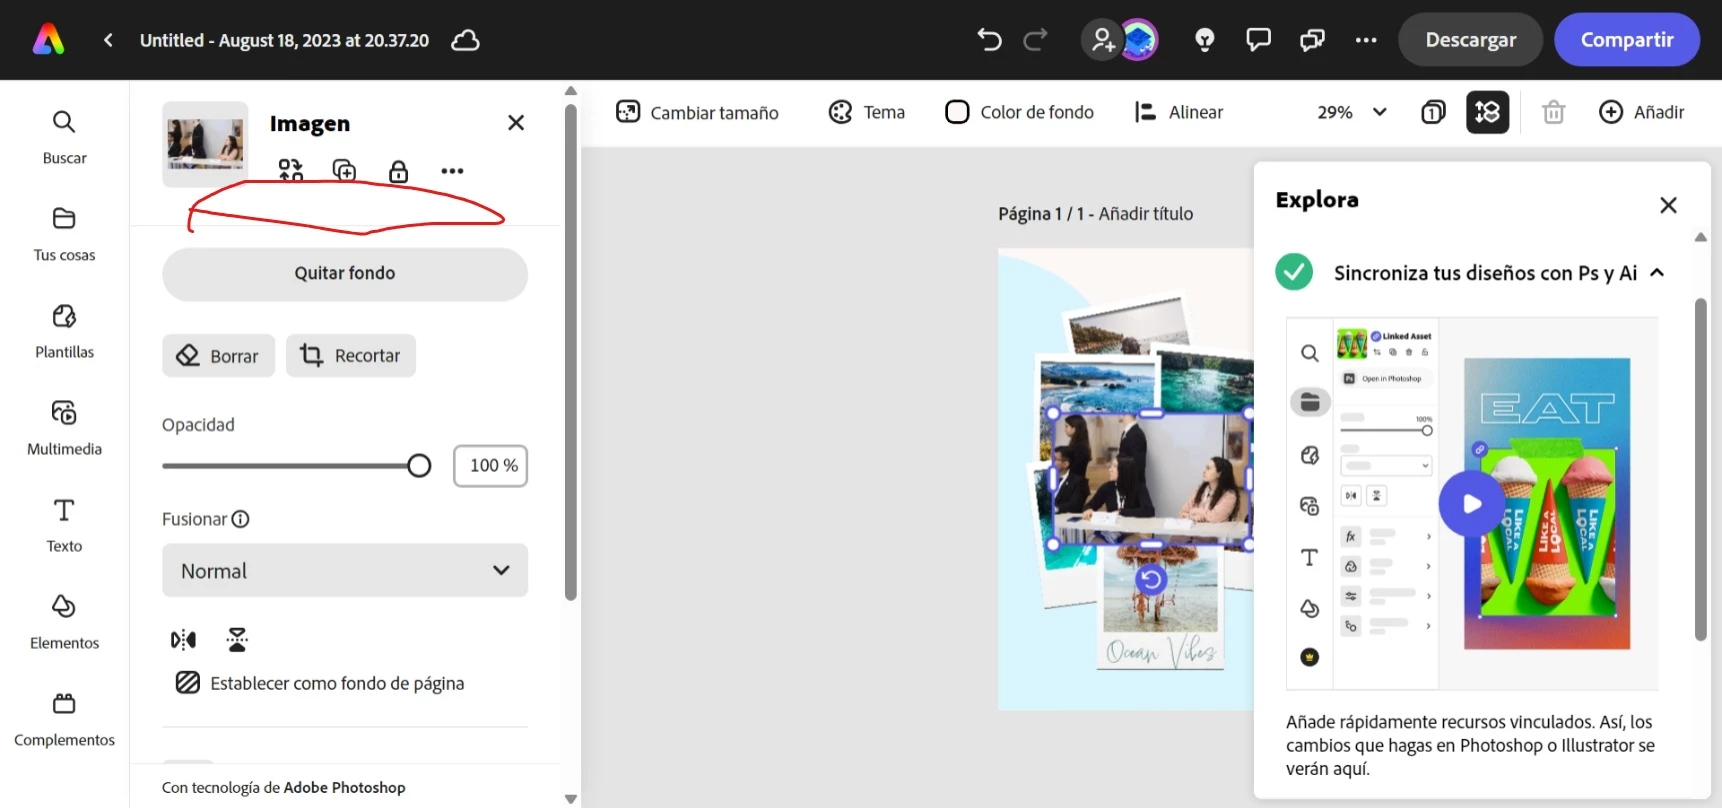Image resolution: width=1722 pixels, height=808 pixels.
Task: Open the Multimedia panel
Action: coord(64,428)
